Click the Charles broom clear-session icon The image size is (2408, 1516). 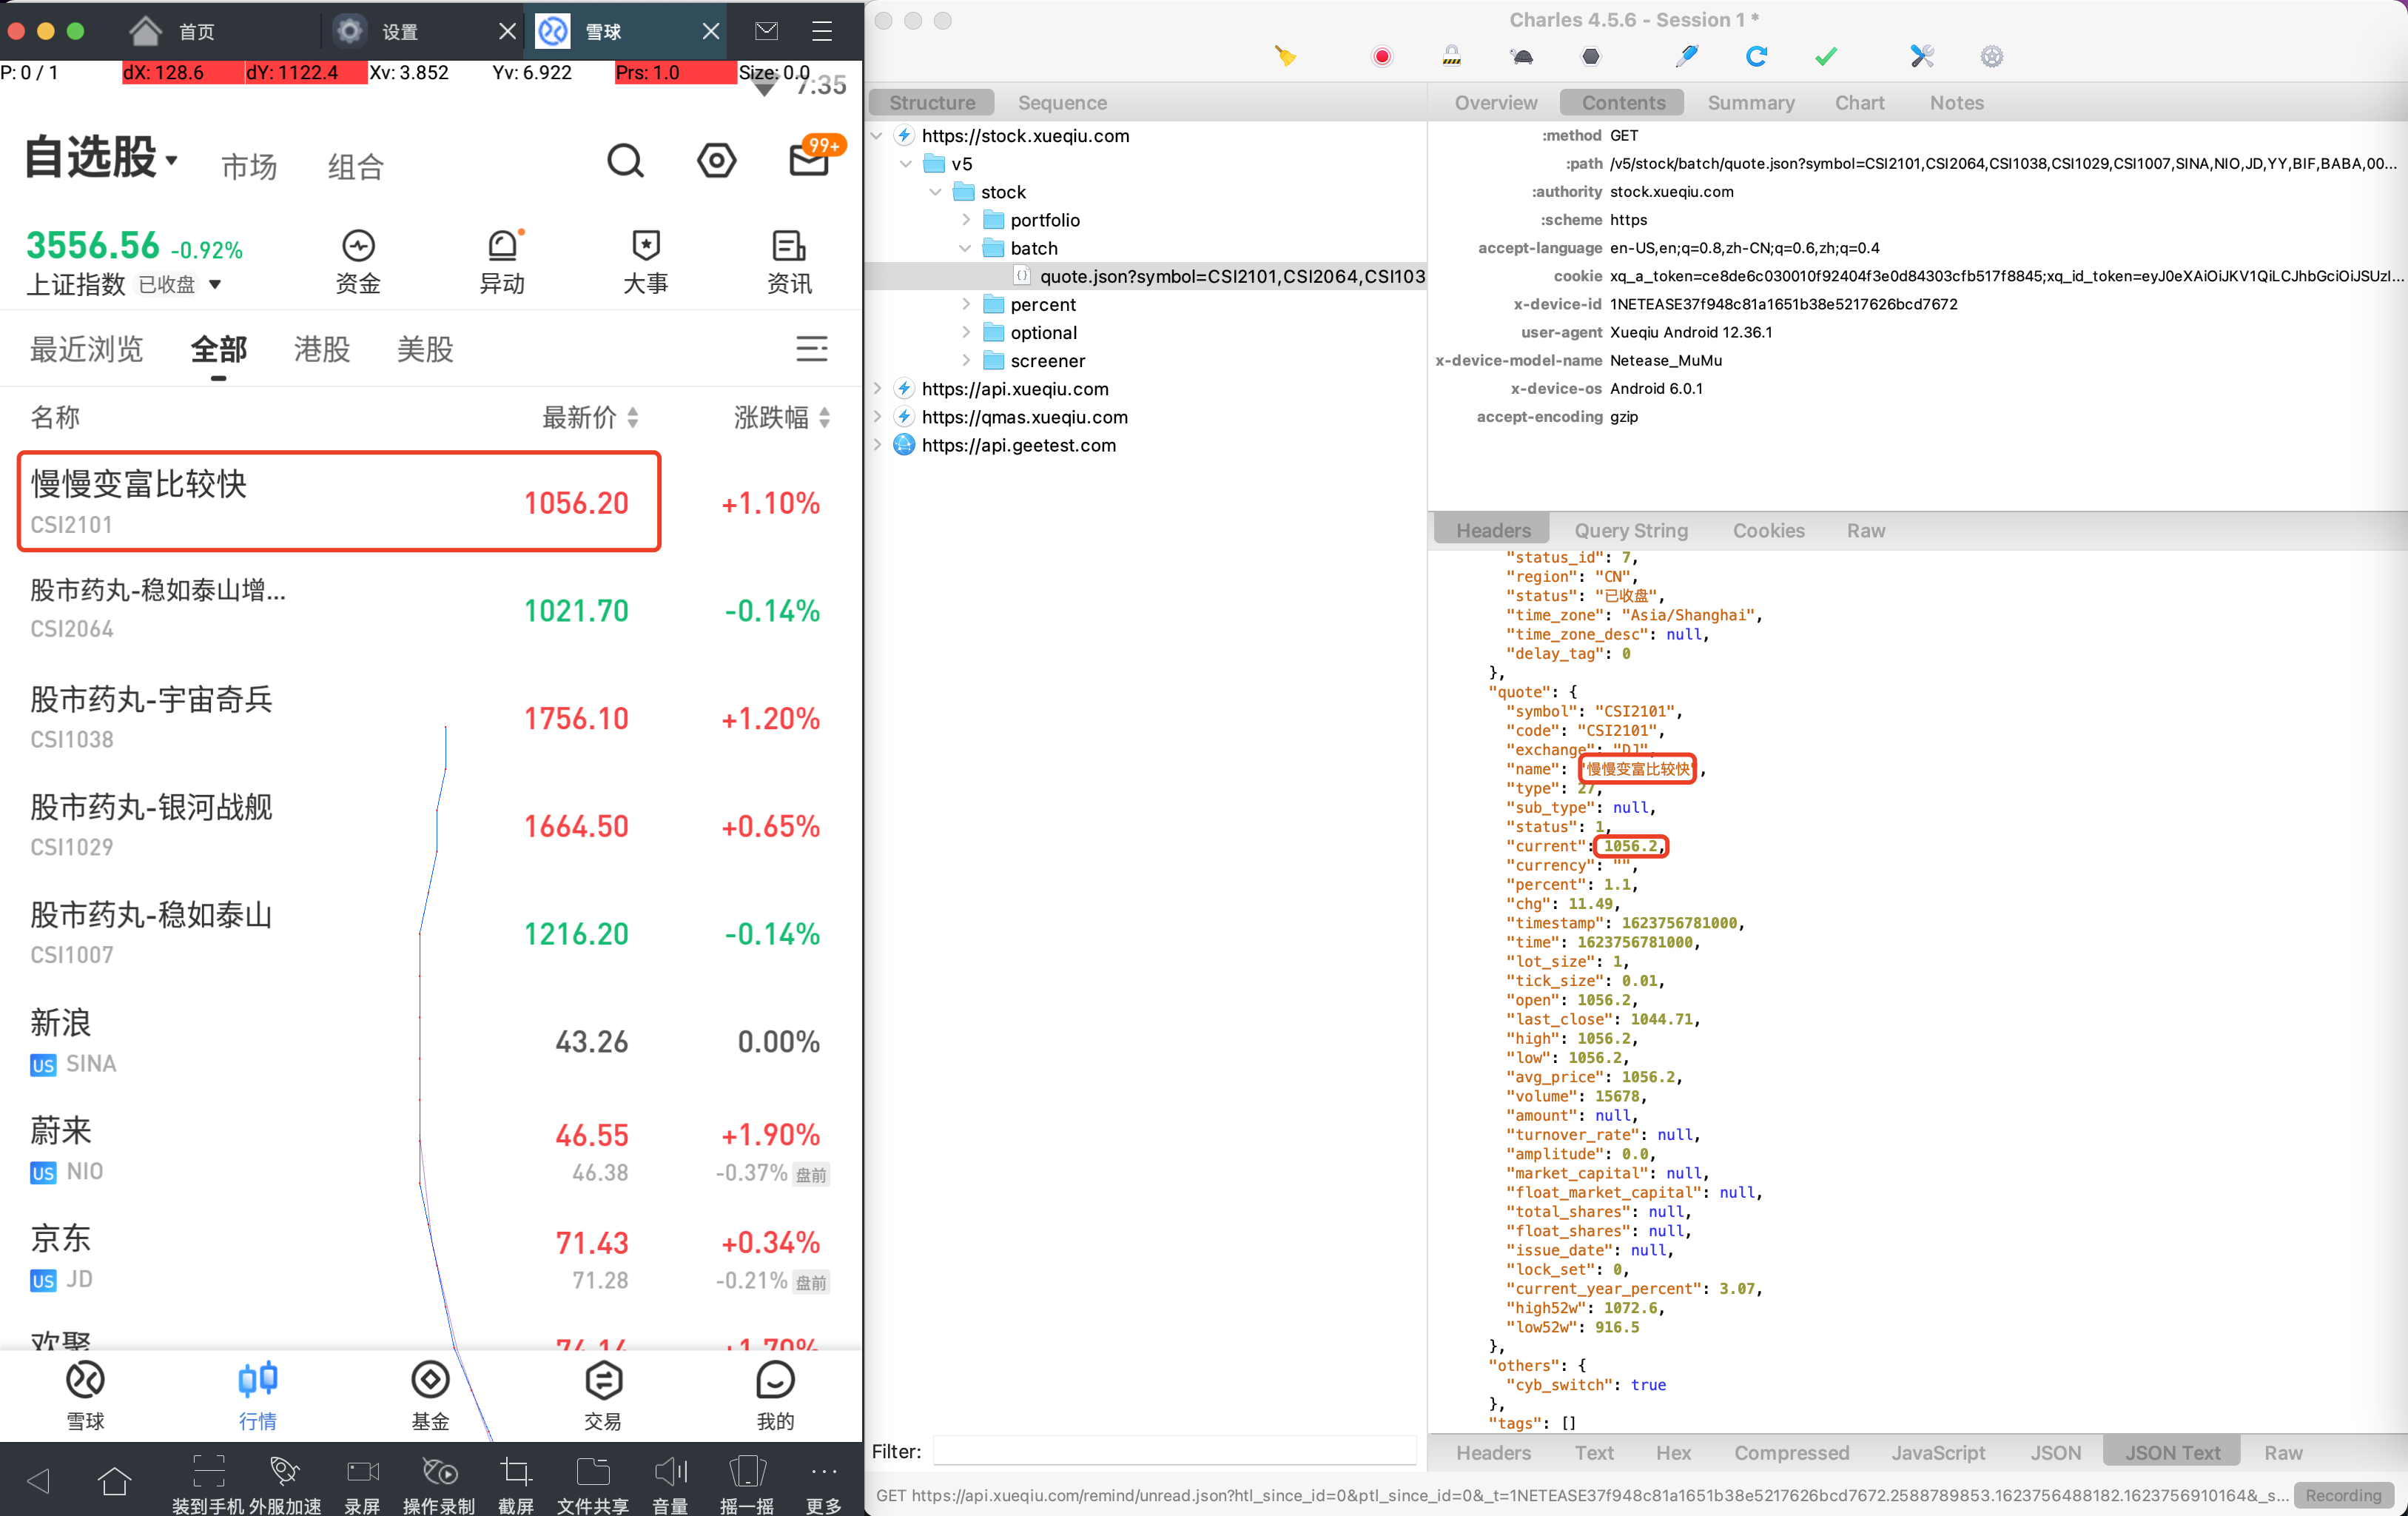(1285, 56)
